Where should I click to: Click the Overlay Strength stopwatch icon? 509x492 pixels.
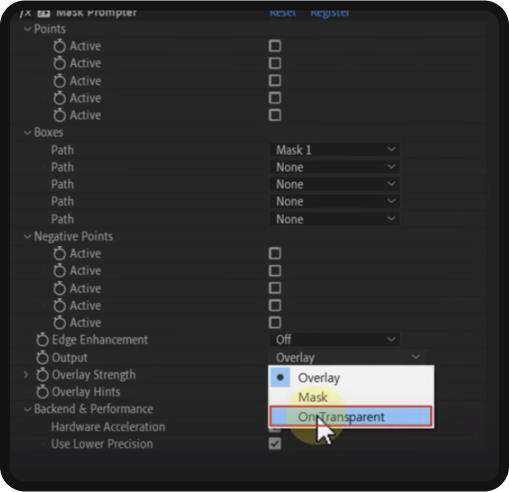[42, 375]
